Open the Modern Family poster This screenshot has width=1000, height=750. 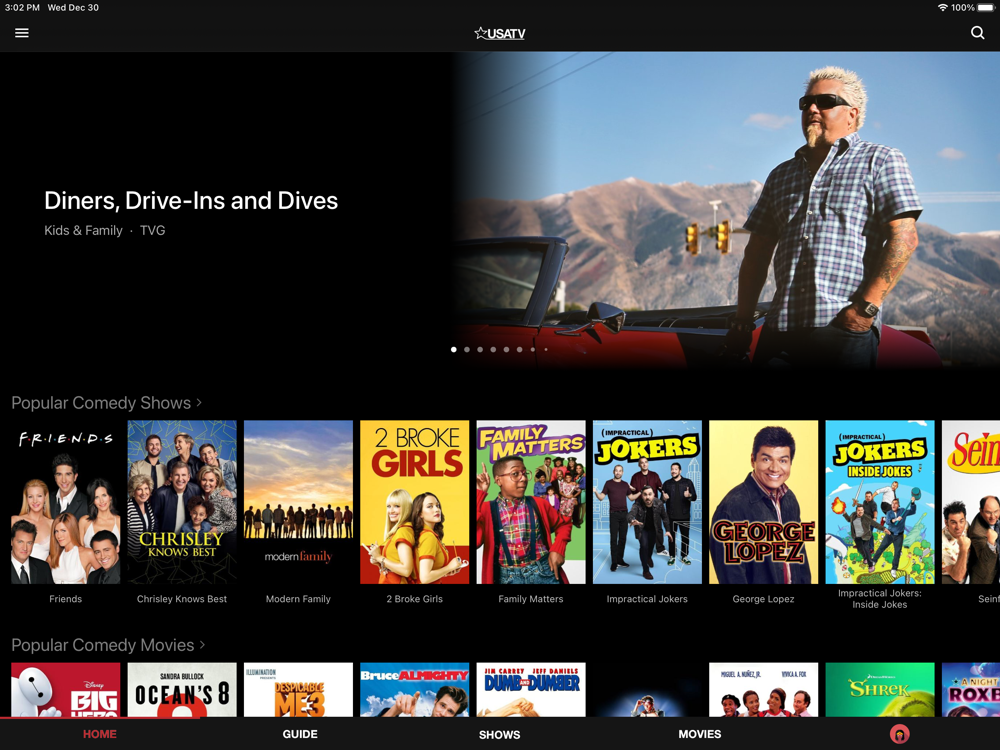click(298, 502)
